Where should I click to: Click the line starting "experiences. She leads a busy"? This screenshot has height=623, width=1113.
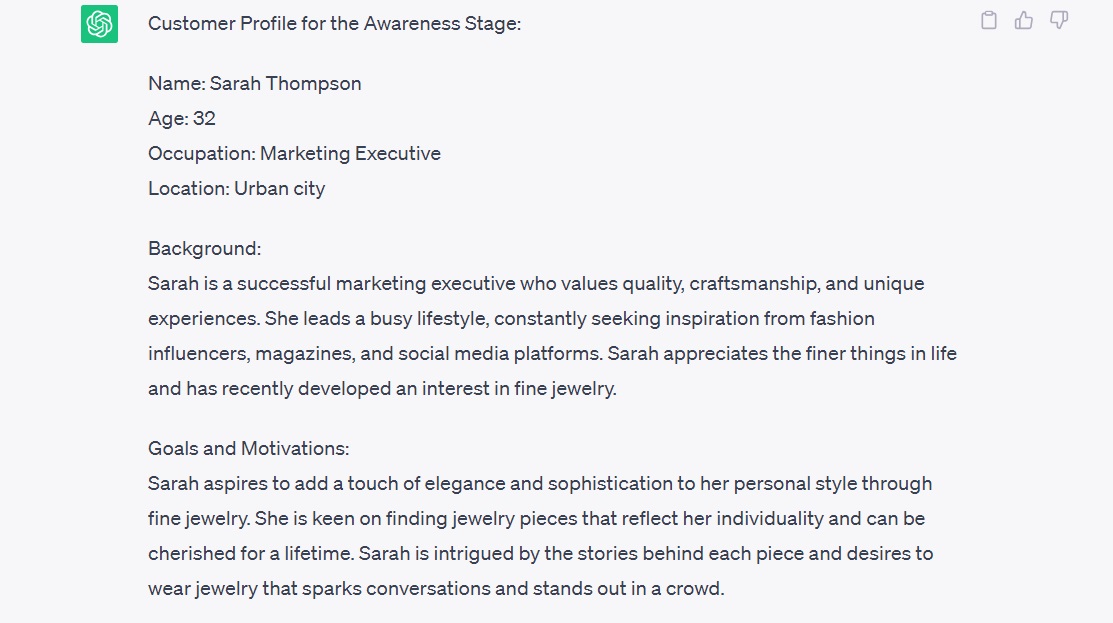click(511, 319)
